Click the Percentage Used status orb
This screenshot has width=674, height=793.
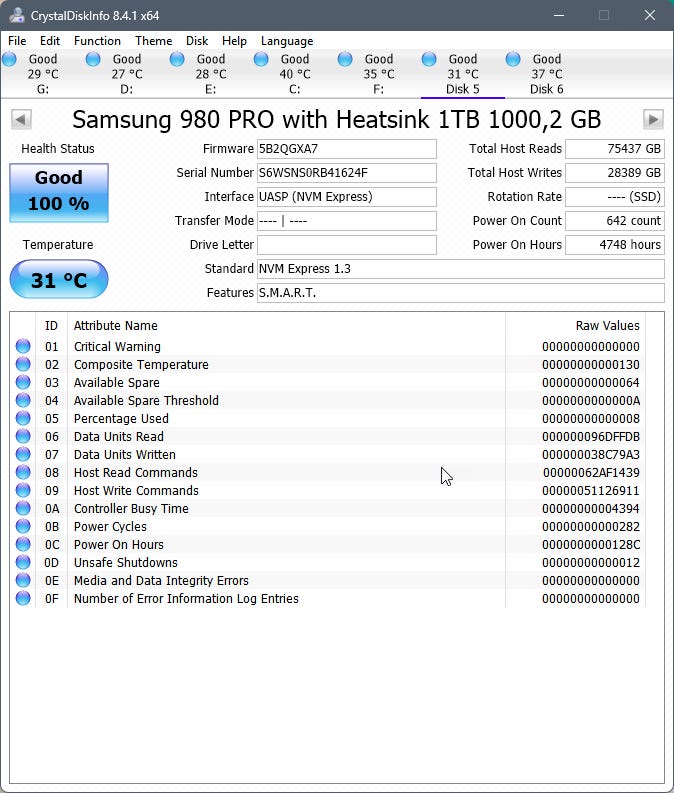pyautogui.click(x=23, y=419)
